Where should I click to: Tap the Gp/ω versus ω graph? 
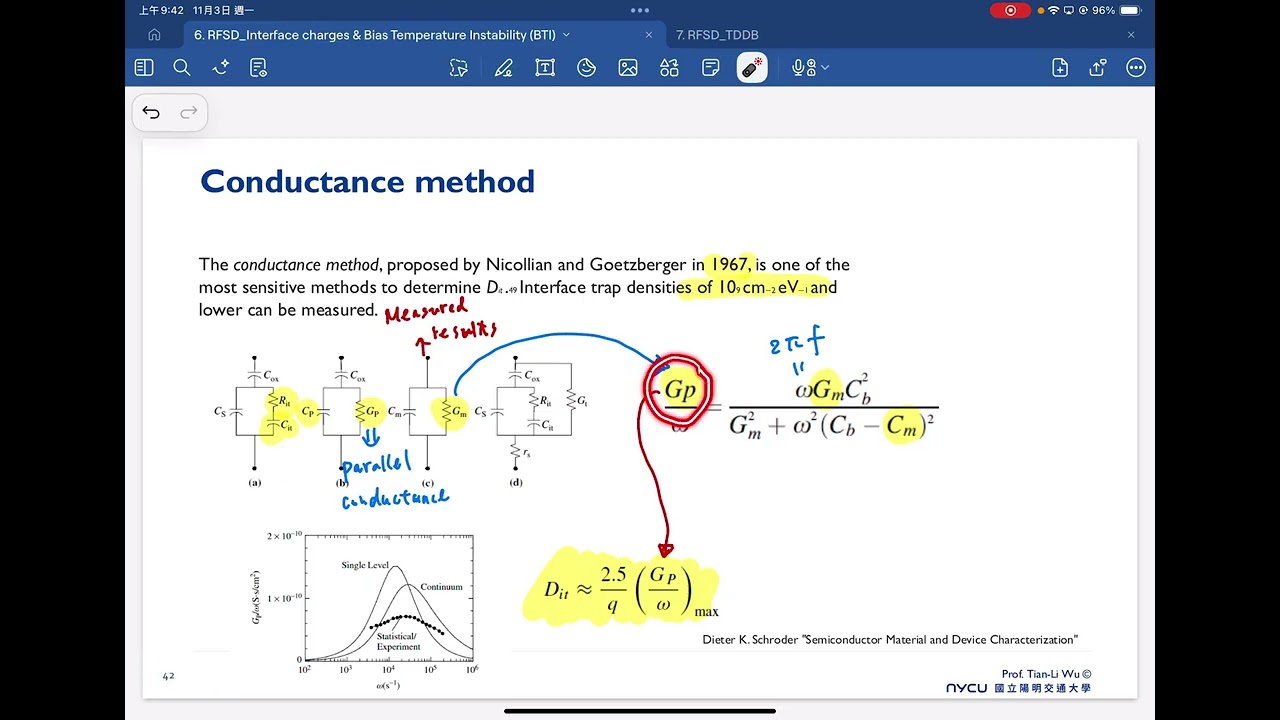point(366,610)
